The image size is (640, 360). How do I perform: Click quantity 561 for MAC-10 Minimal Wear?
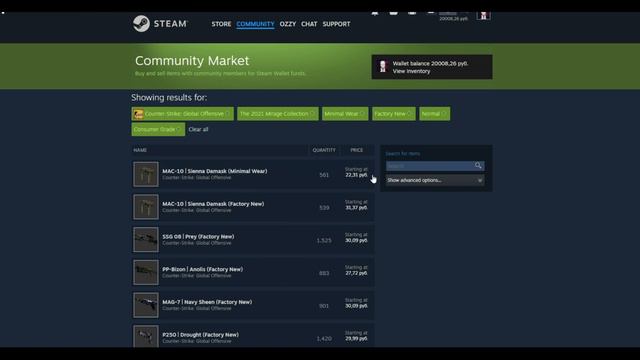point(324,175)
